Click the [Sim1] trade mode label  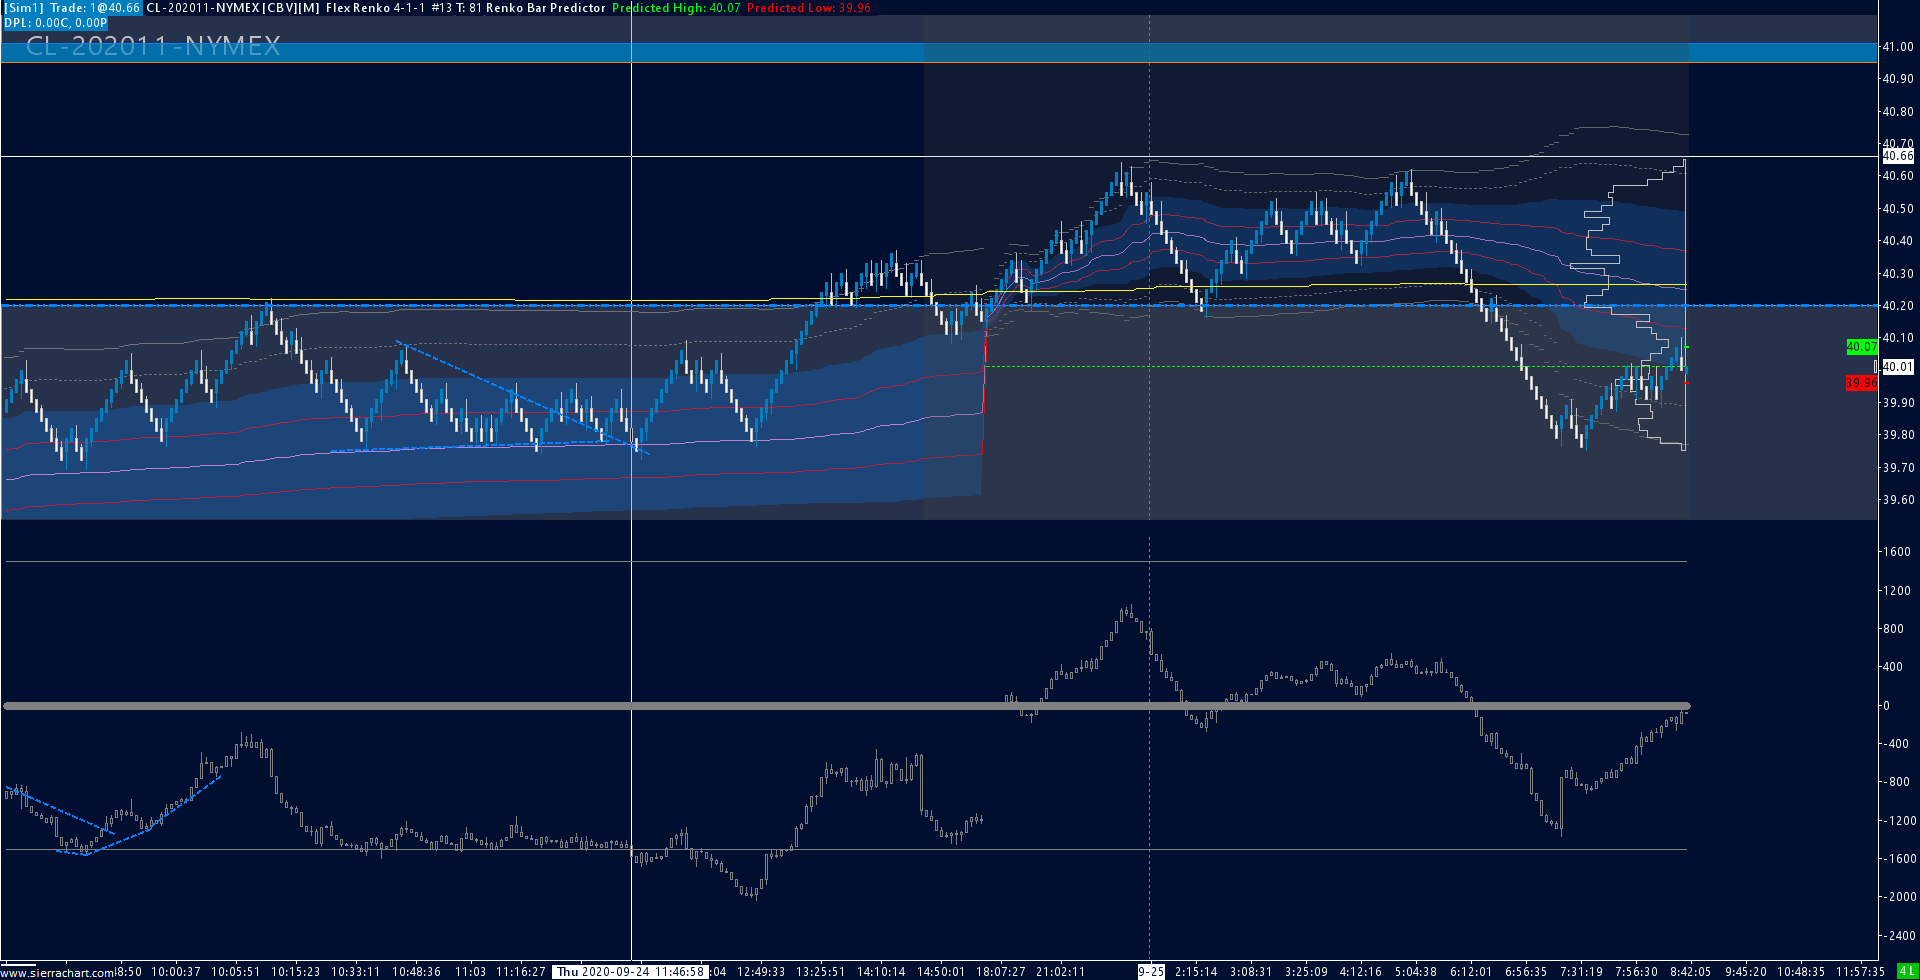[24, 8]
